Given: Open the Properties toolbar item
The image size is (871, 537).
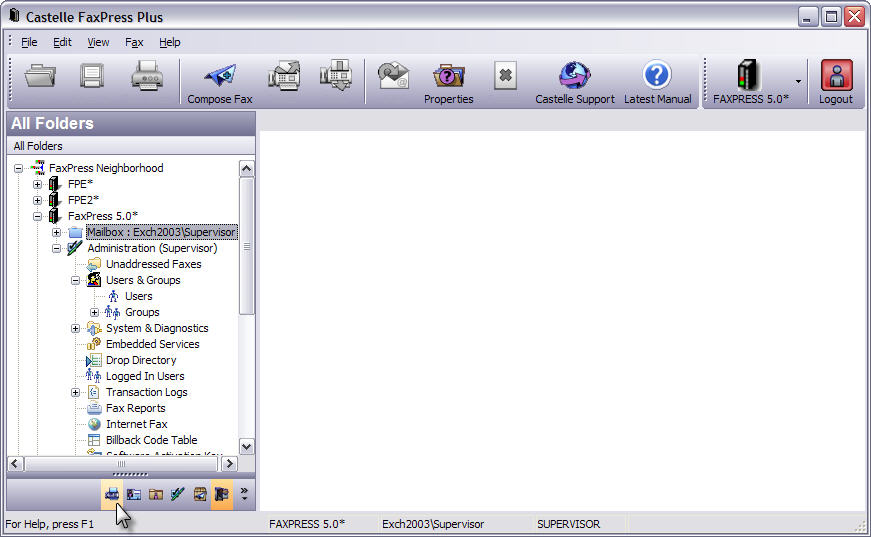Looking at the screenshot, I should pos(449,82).
